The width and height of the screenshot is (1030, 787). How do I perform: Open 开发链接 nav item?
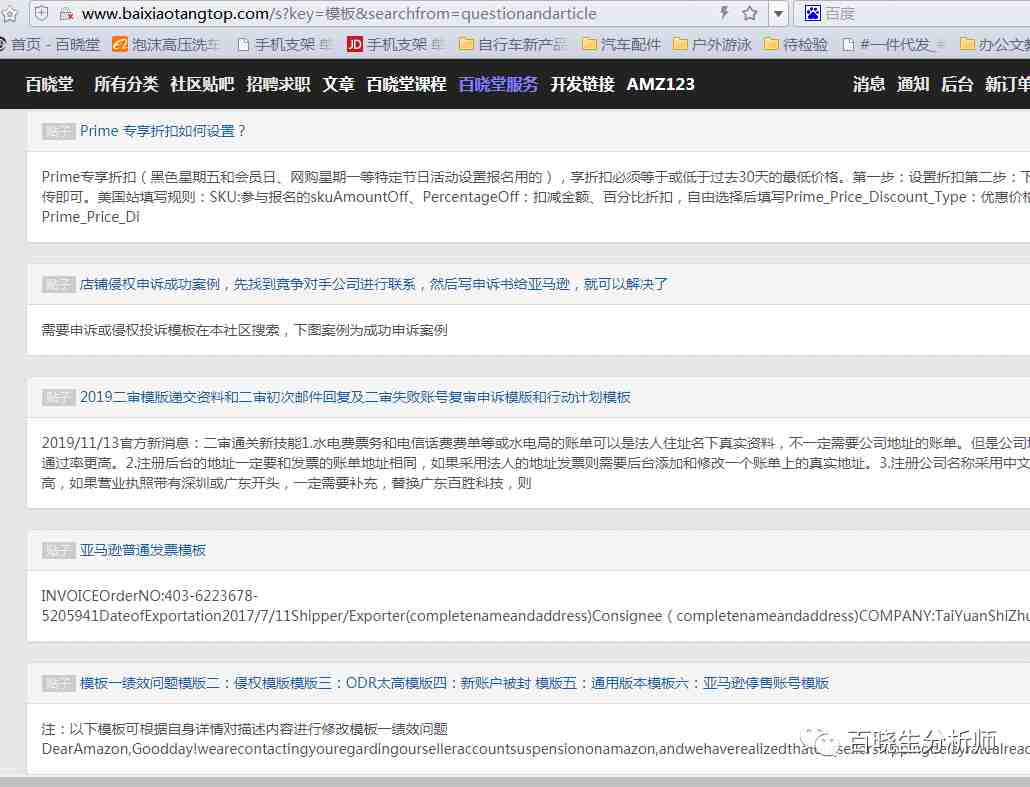click(x=582, y=84)
